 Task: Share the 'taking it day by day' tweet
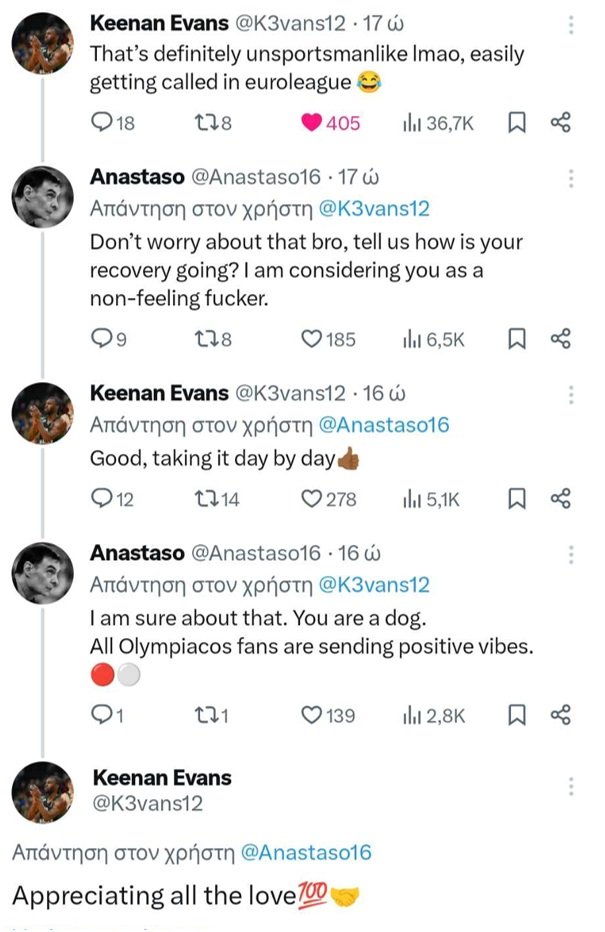tap(560, 498)
